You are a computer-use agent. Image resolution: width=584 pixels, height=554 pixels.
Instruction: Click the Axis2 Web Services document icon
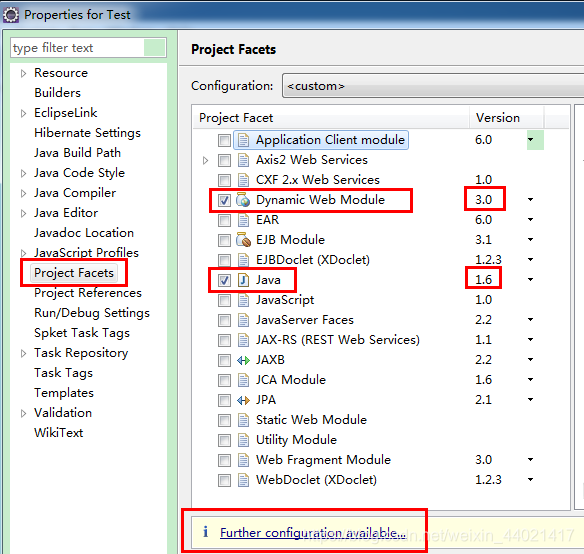[x=243, y=160]
